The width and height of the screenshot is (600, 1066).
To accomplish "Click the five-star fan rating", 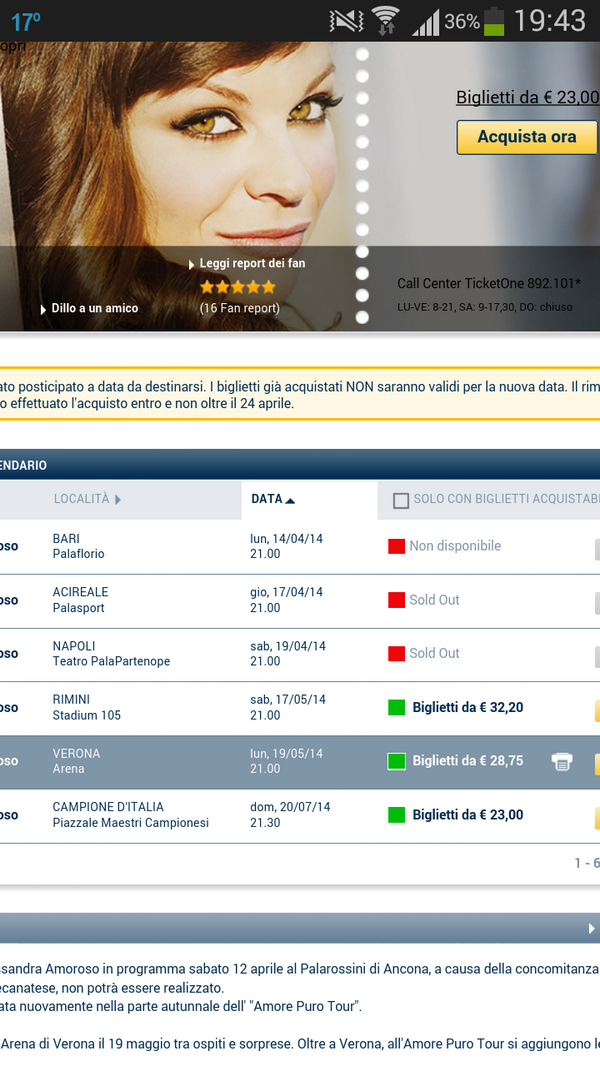I will click(x=238, y=287).
